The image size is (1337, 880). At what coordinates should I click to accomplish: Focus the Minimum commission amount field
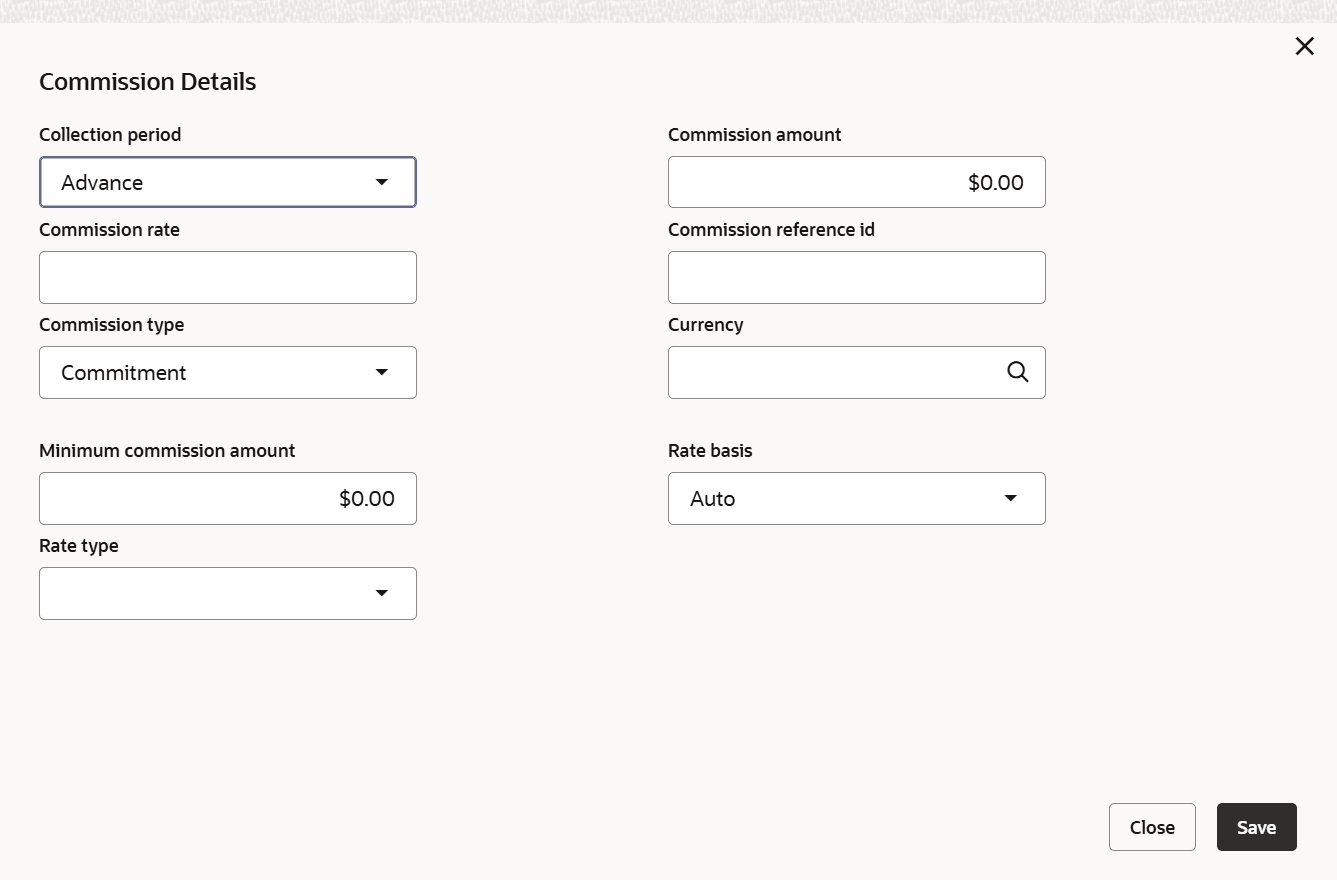tap(228, 498)
